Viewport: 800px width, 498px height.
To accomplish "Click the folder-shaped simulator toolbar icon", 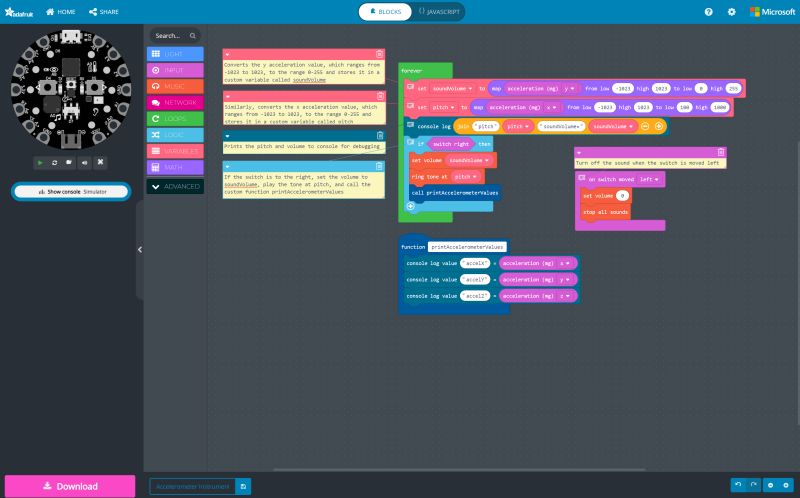I will [x=69, y=162].
